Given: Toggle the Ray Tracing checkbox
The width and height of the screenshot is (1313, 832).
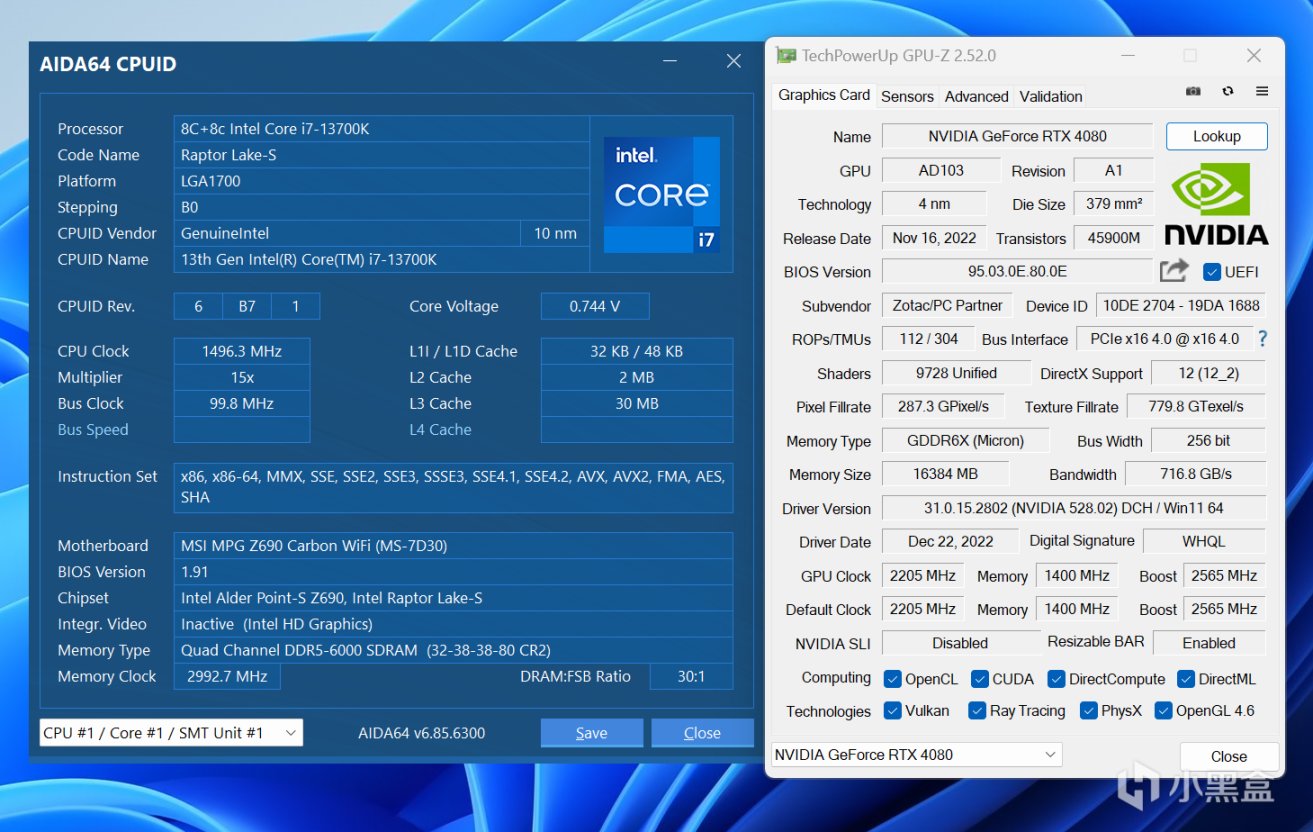Looking at the screenshot, I should (977, 711).
